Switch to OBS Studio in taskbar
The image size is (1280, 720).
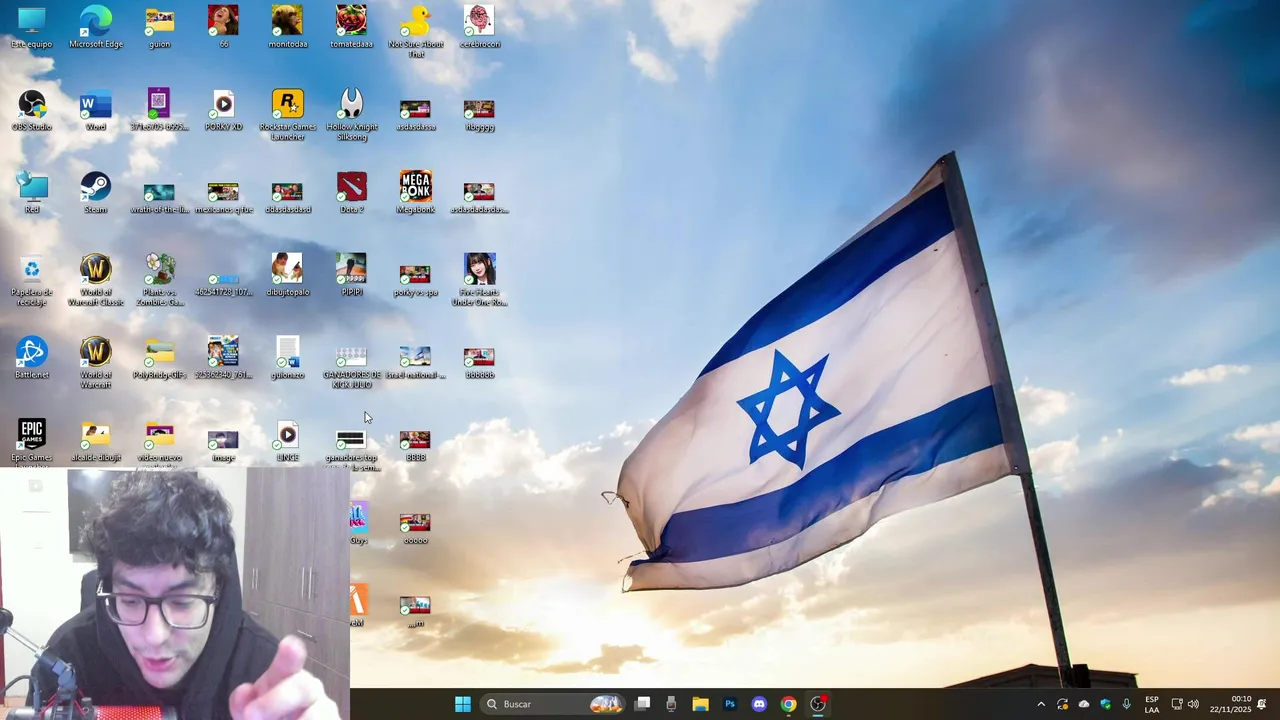click(818, 704)
